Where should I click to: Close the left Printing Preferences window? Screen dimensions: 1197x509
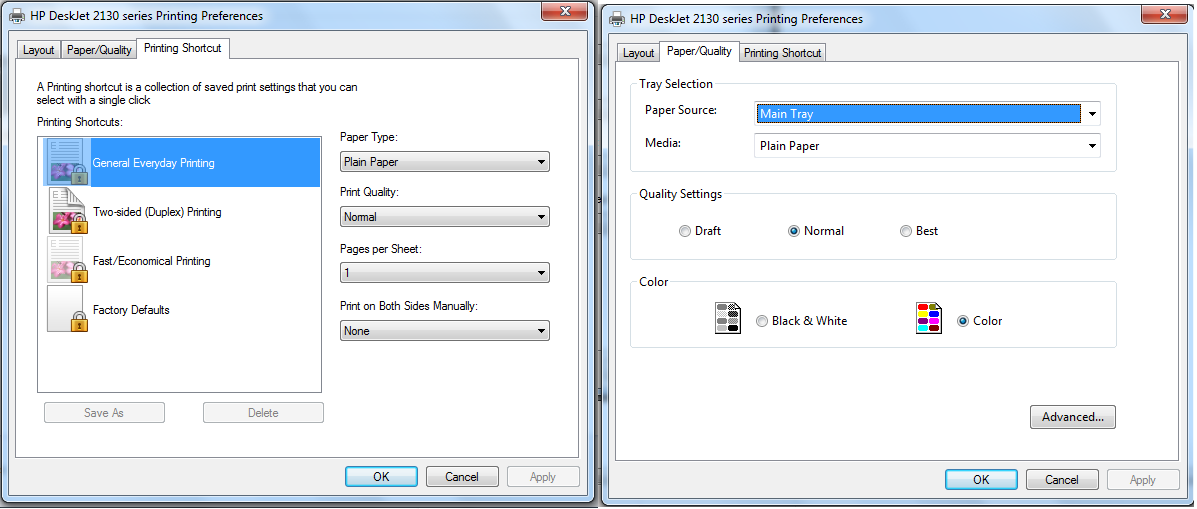[566, 11]
